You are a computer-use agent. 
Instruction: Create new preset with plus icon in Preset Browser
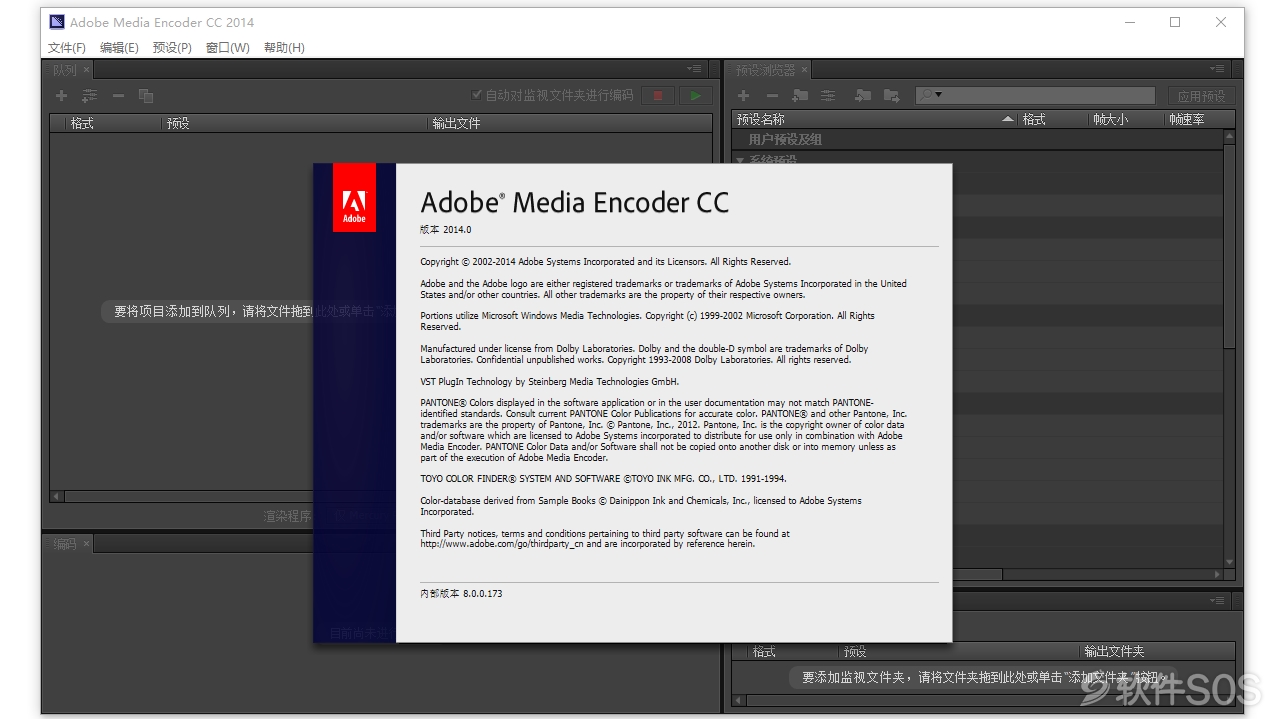click(x=744, y=96)
